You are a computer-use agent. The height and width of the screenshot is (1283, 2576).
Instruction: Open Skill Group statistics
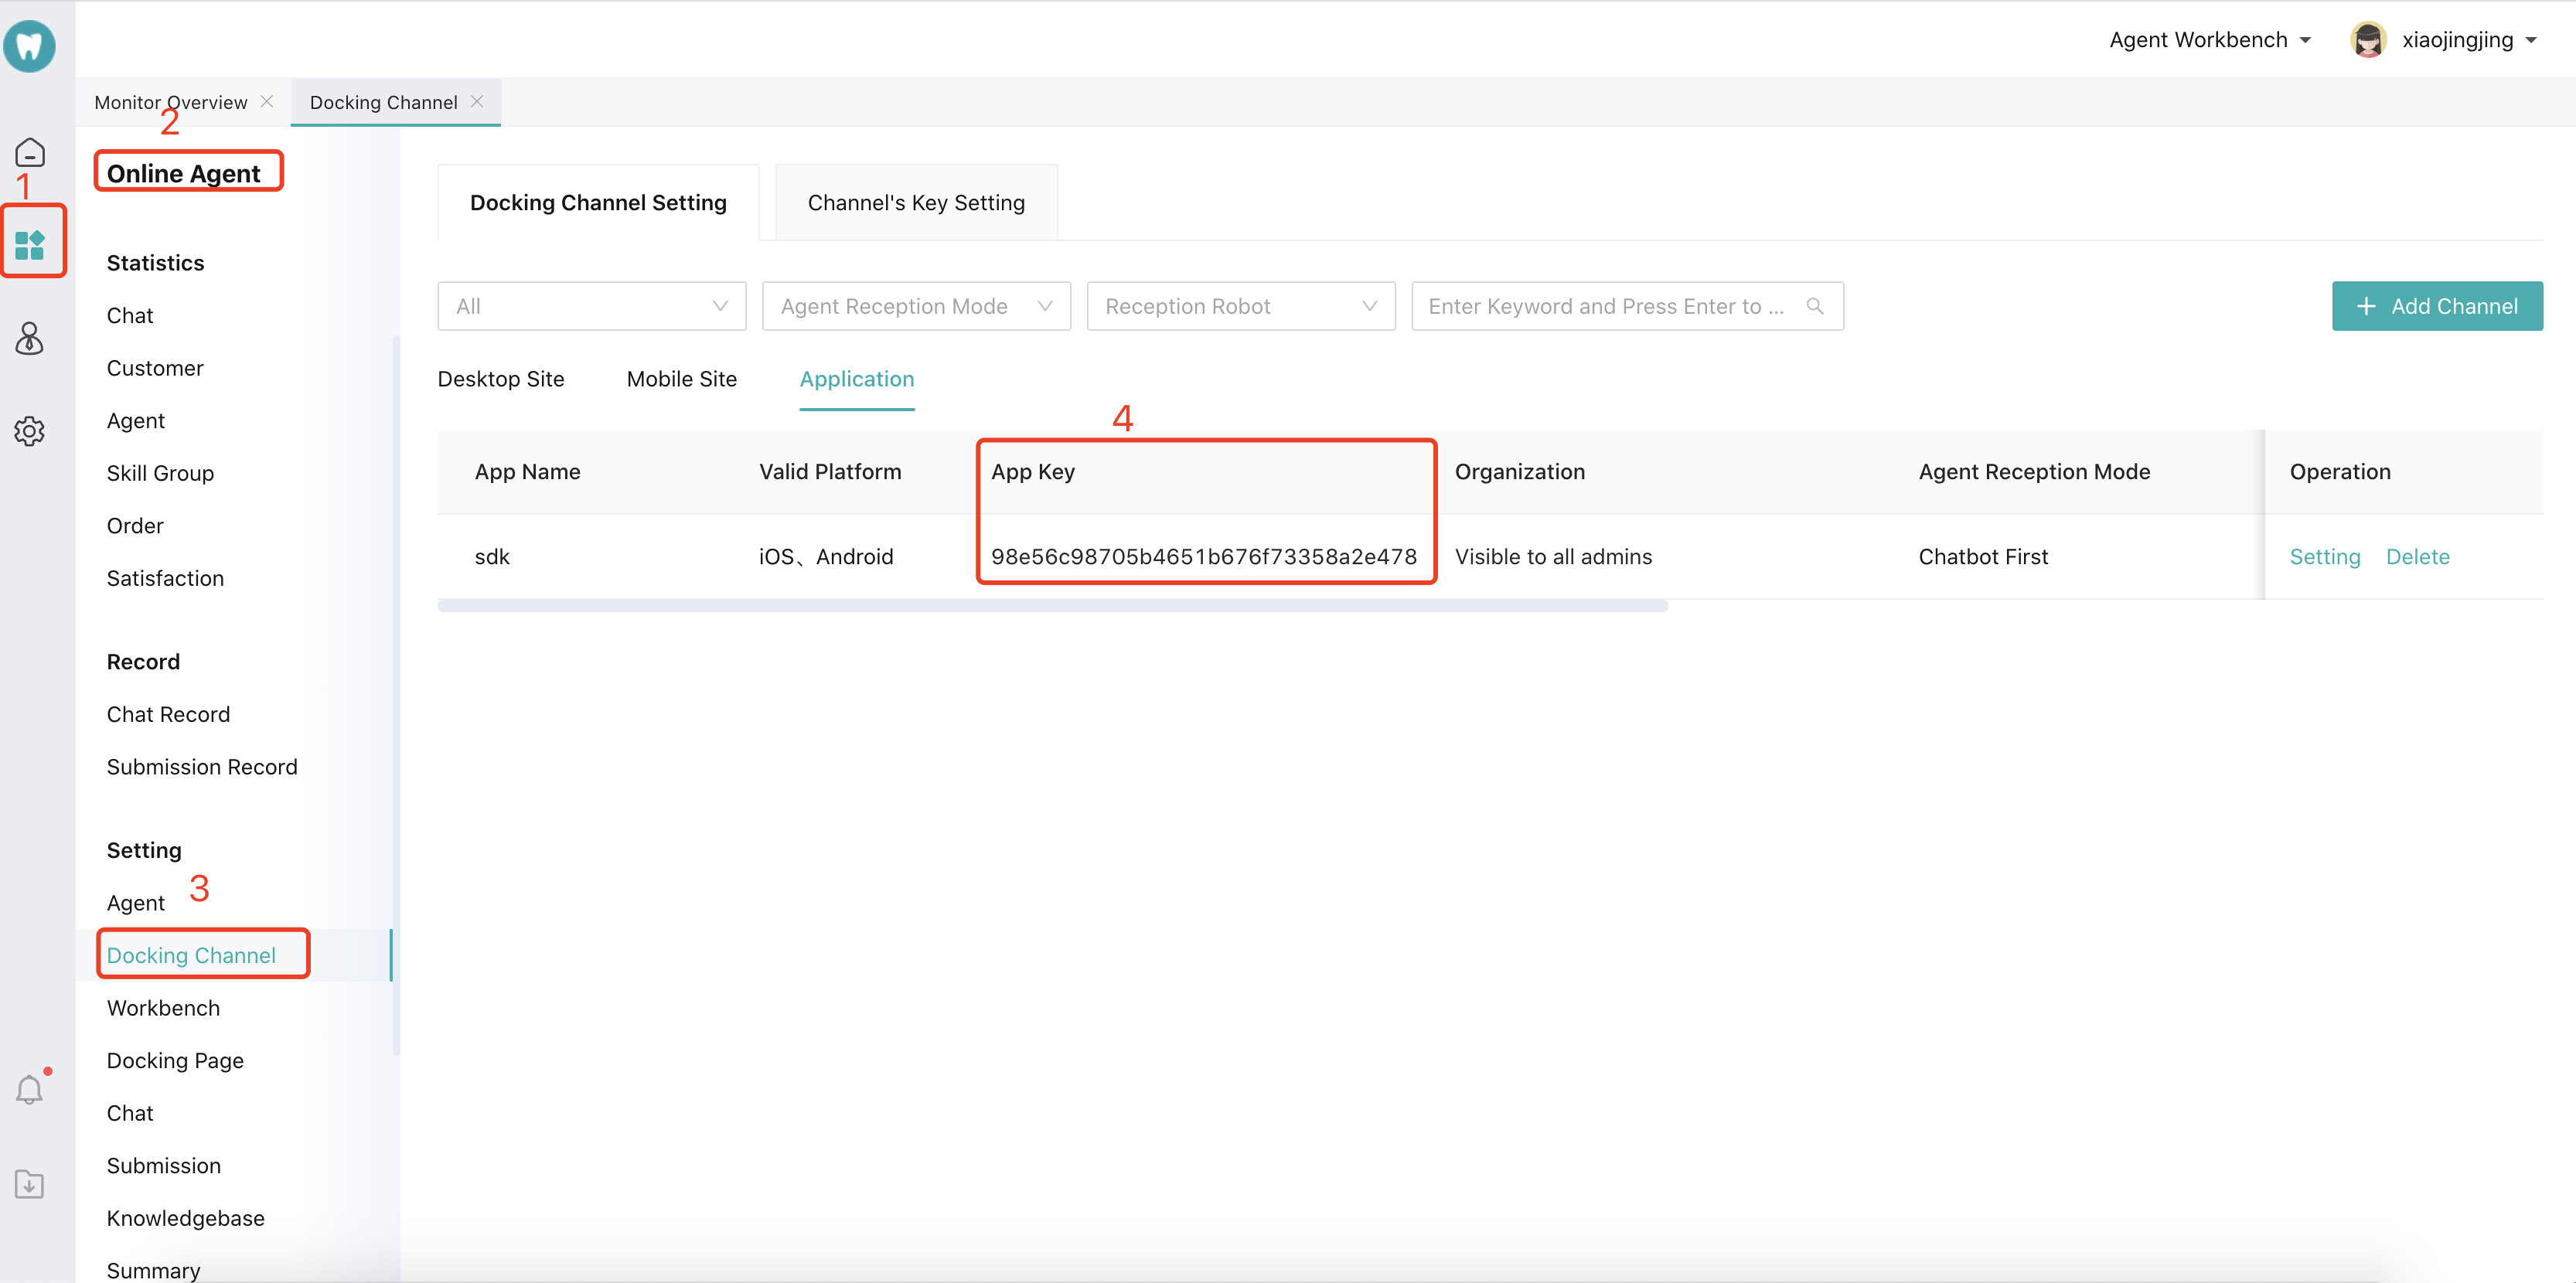(x=160, y=473)
